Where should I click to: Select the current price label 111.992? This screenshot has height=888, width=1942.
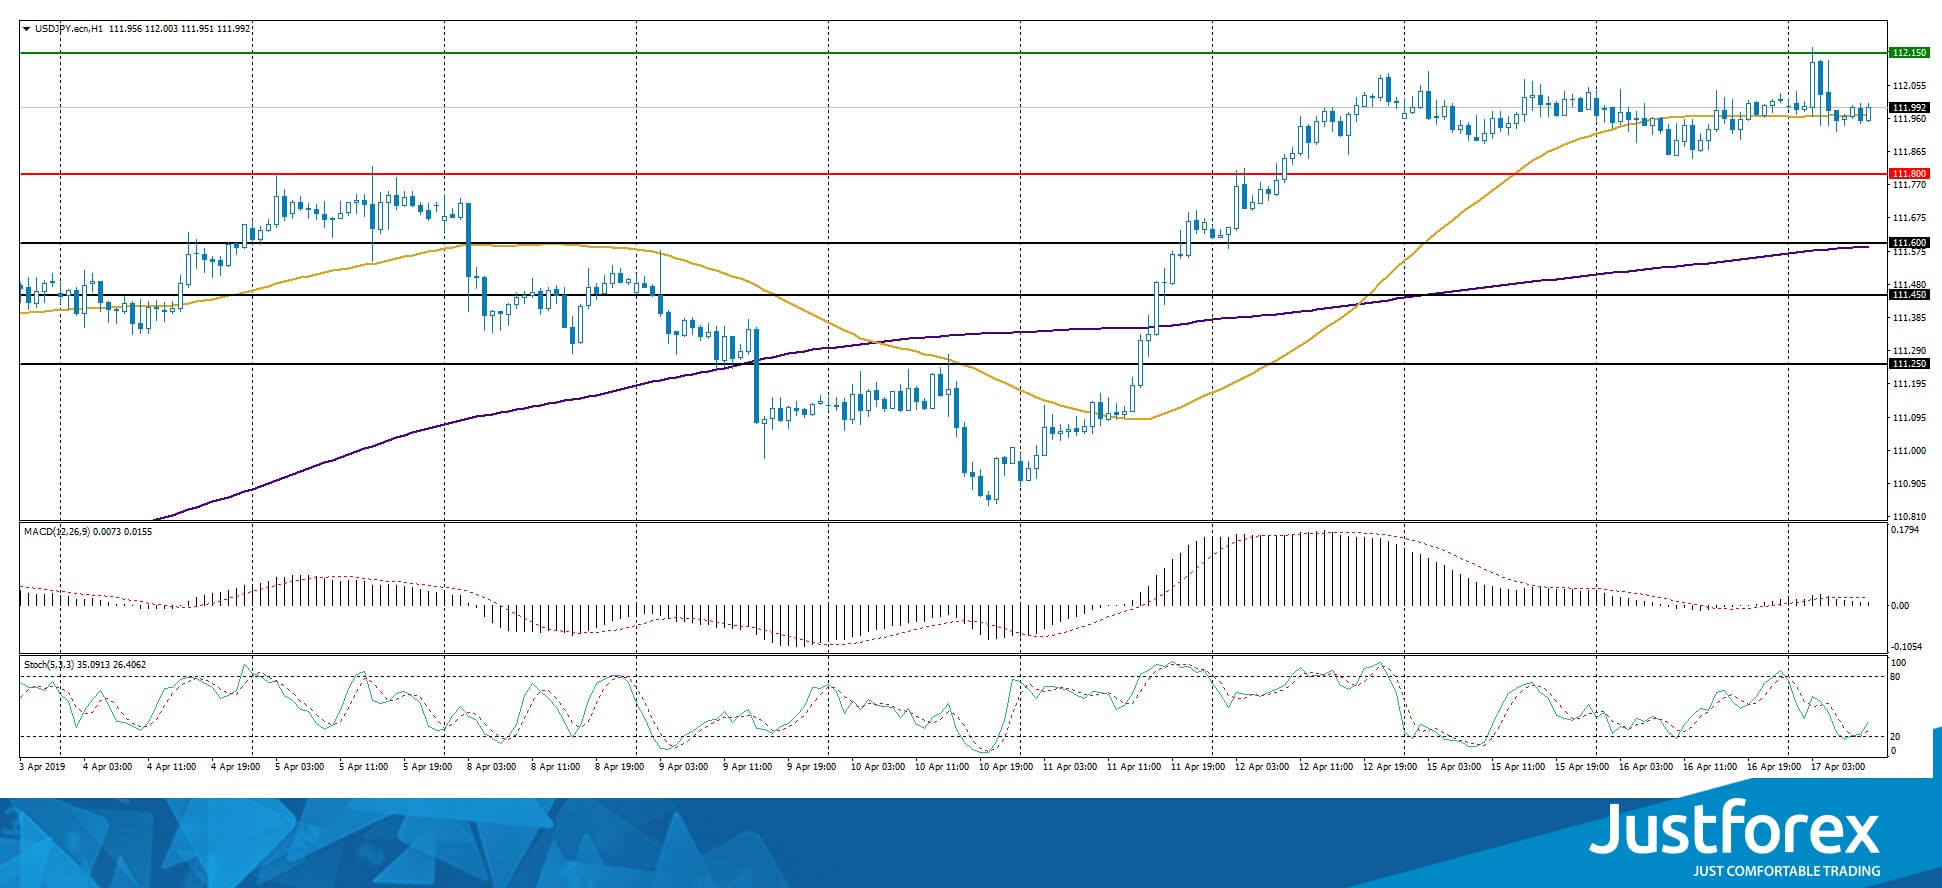(1908, 108)
